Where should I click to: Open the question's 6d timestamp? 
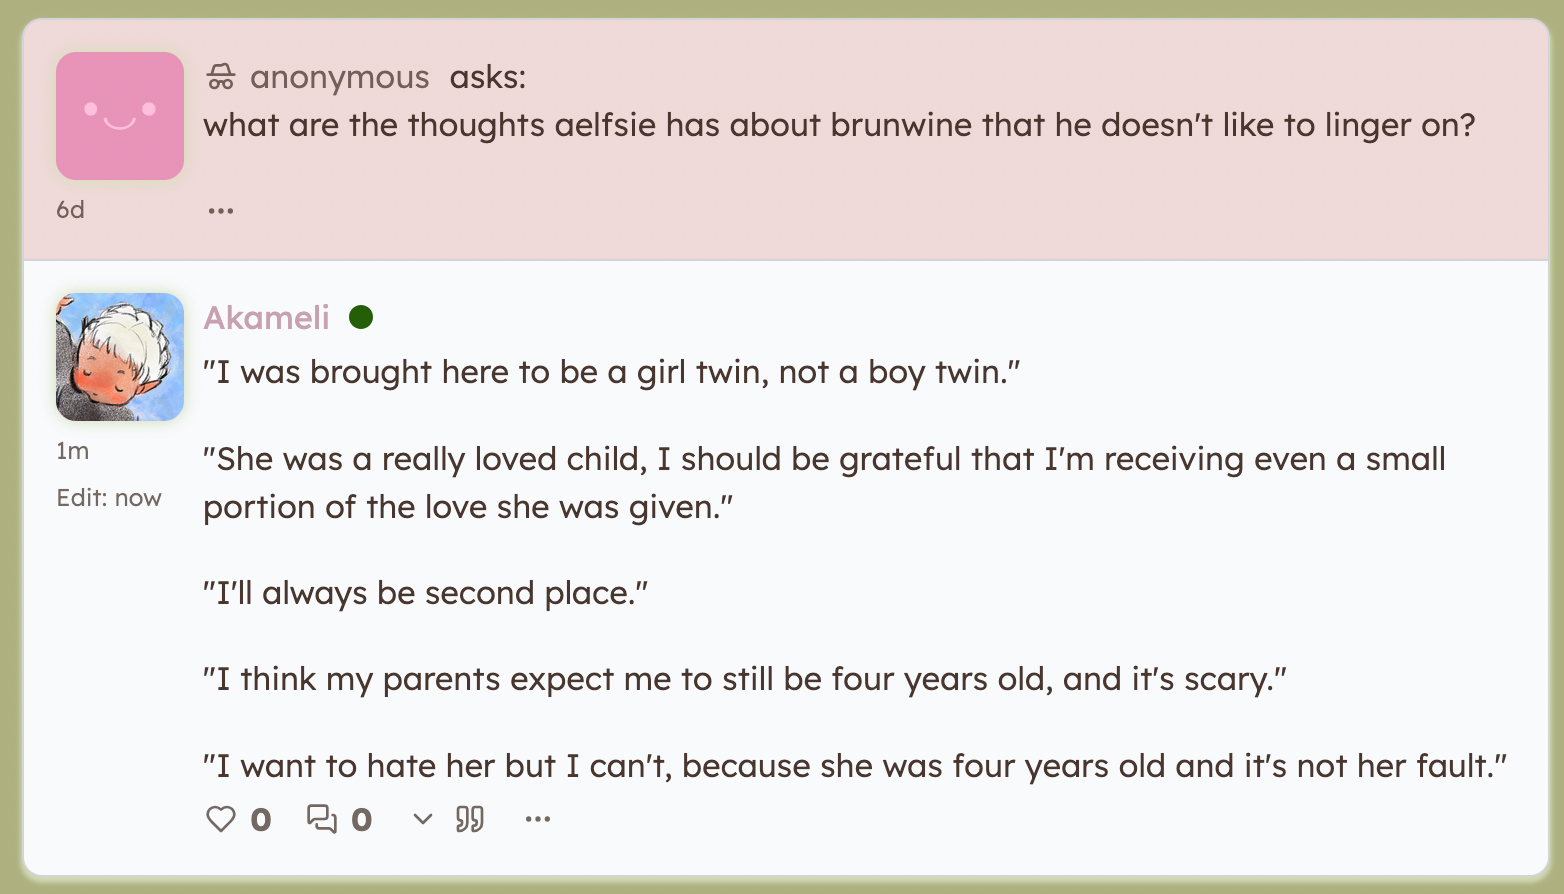tap(70, 210)
